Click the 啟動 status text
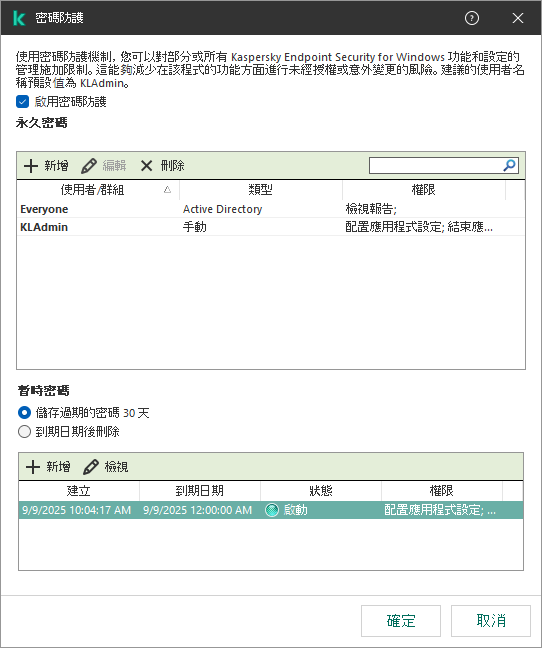The width and height of the screenshot is (542, 648). [x=295, y=510]
